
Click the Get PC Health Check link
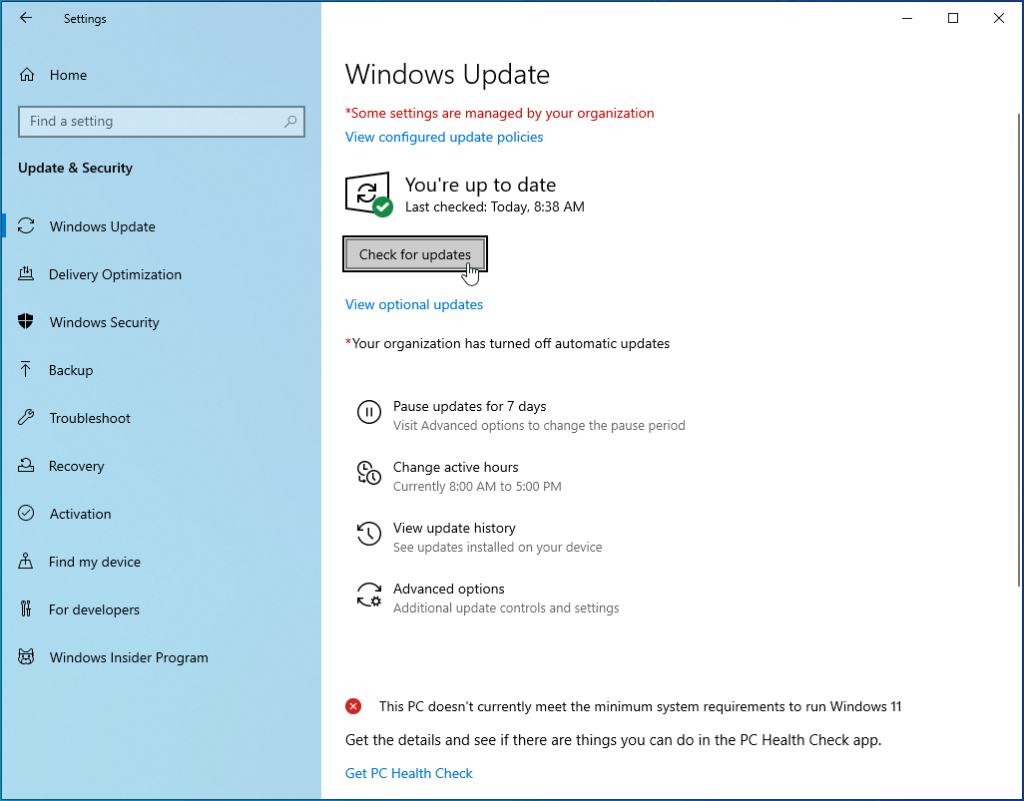coord(408,773)
